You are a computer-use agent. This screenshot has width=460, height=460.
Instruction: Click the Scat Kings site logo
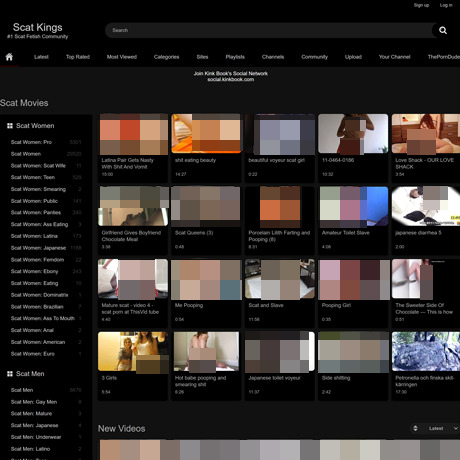38,30
